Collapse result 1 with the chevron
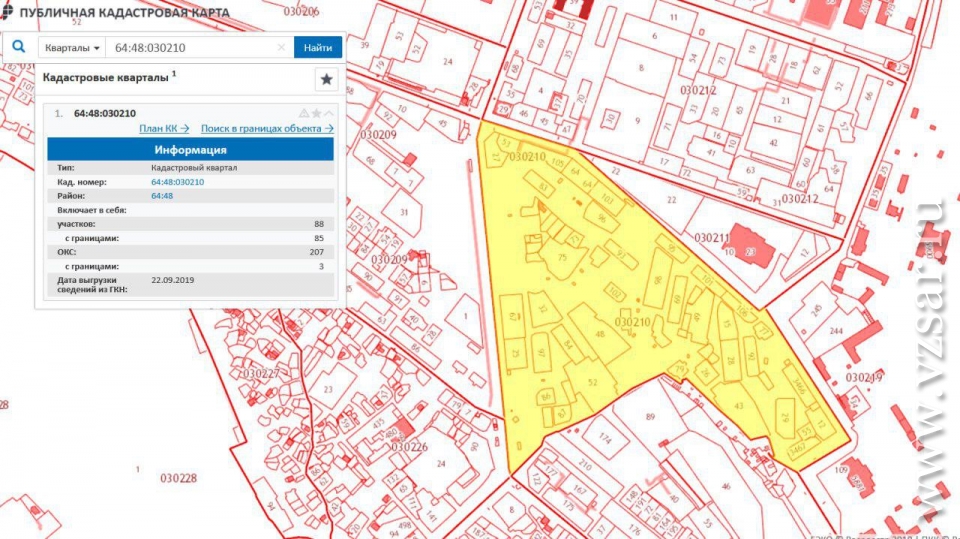960x539 pixels. (x=329, y=113)
